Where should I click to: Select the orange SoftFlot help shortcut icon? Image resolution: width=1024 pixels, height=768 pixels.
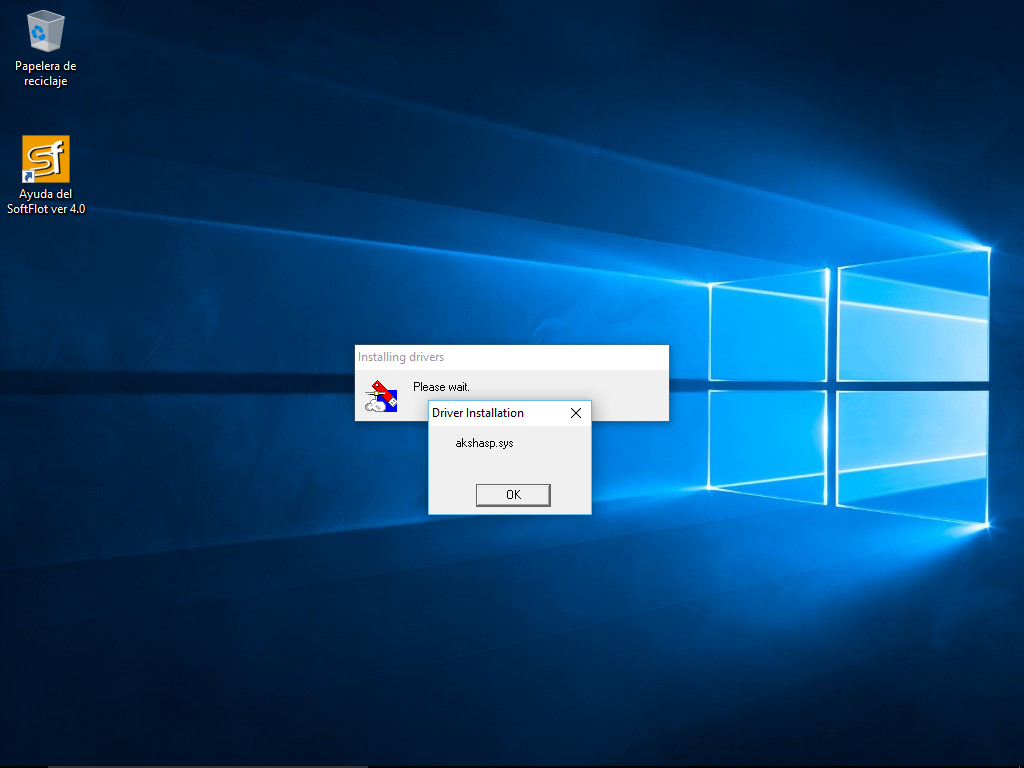coord(46,158)
